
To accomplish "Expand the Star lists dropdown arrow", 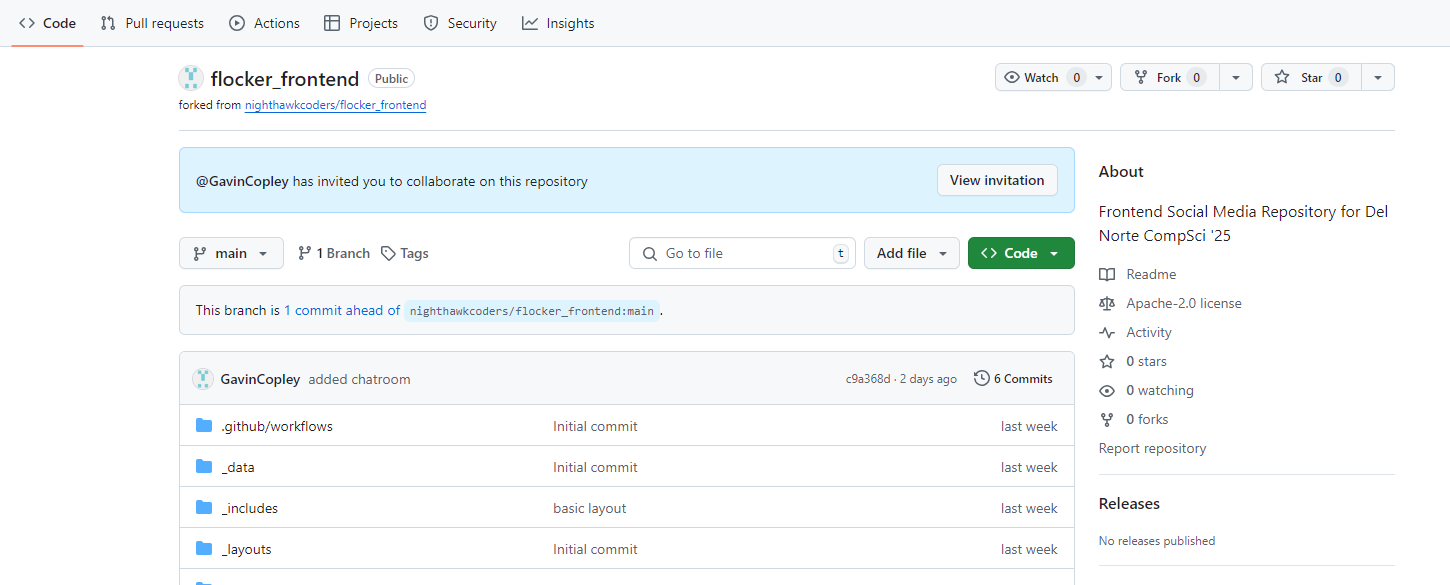I will point(1378,77).
